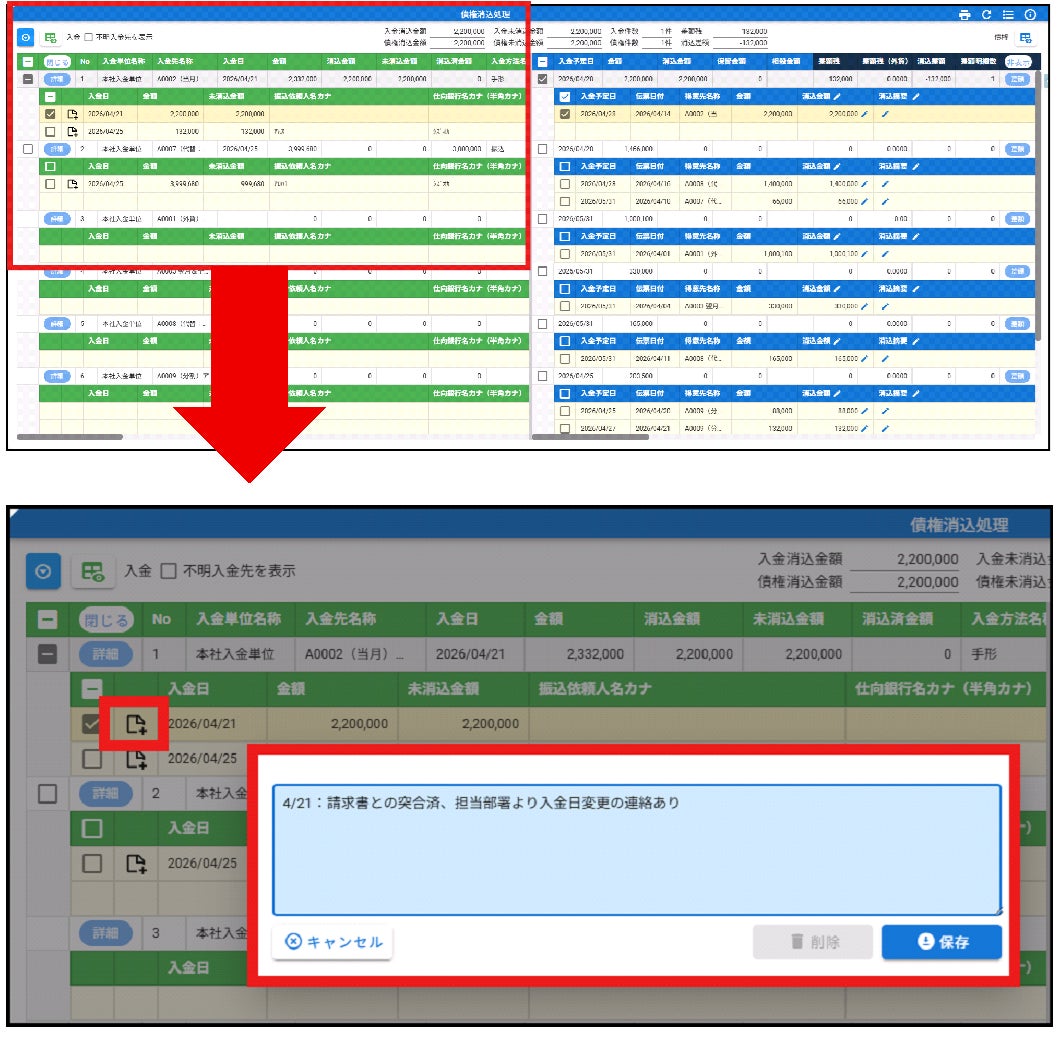Click the highlighted memo icon for 2026/04/21 row

click(136, 724)
